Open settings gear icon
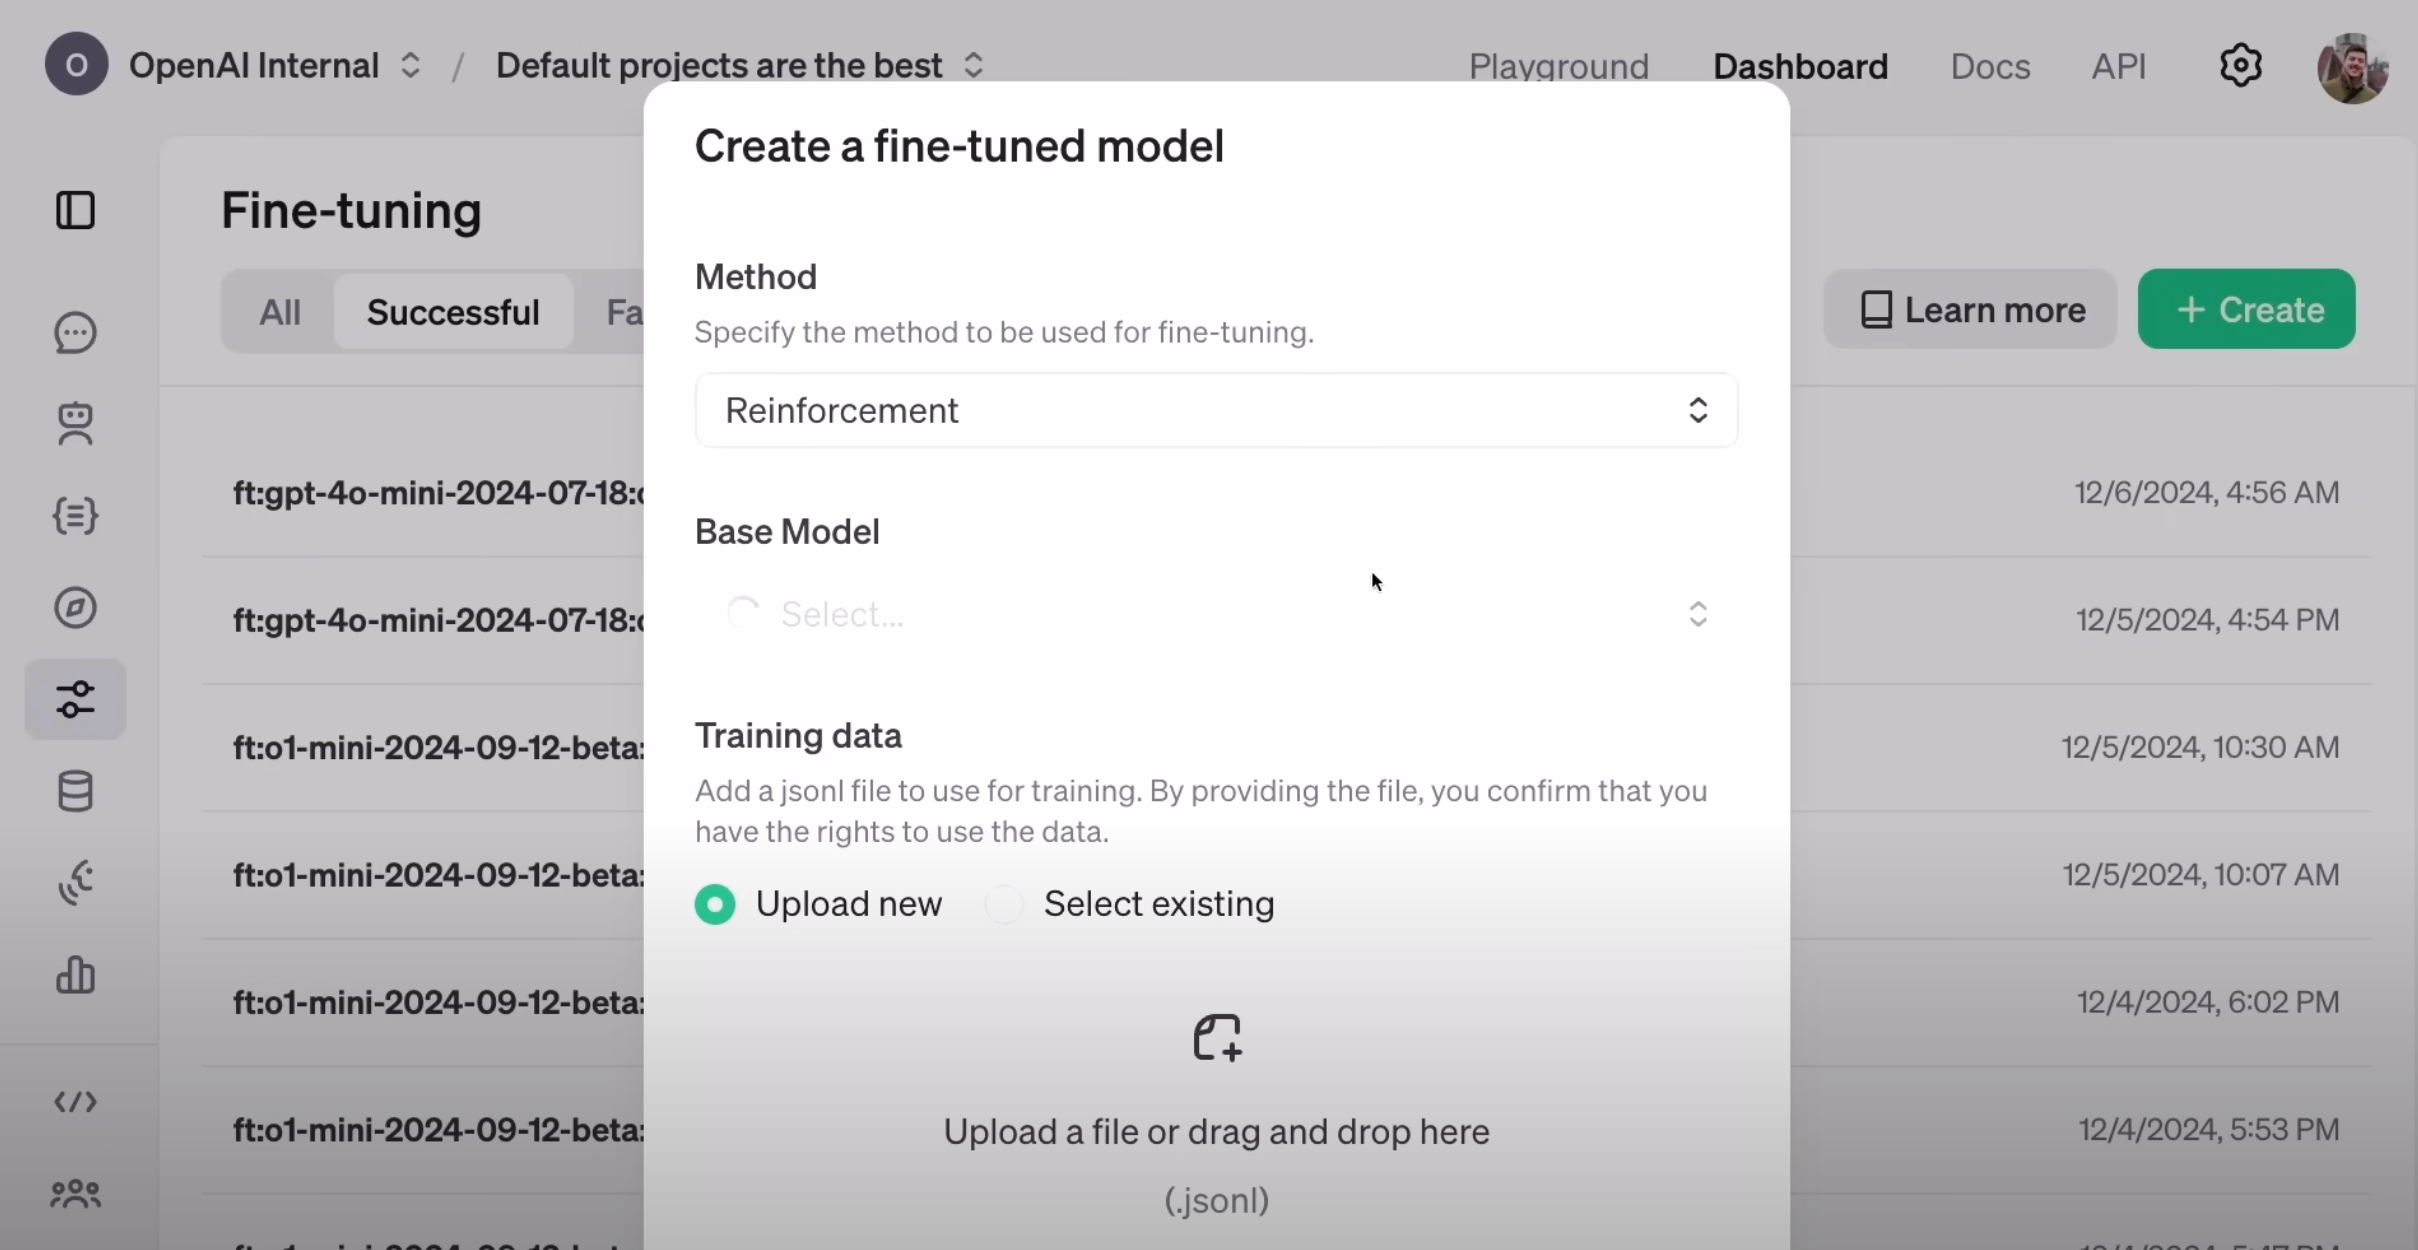2418x1250 pixels. (2241, 66)
